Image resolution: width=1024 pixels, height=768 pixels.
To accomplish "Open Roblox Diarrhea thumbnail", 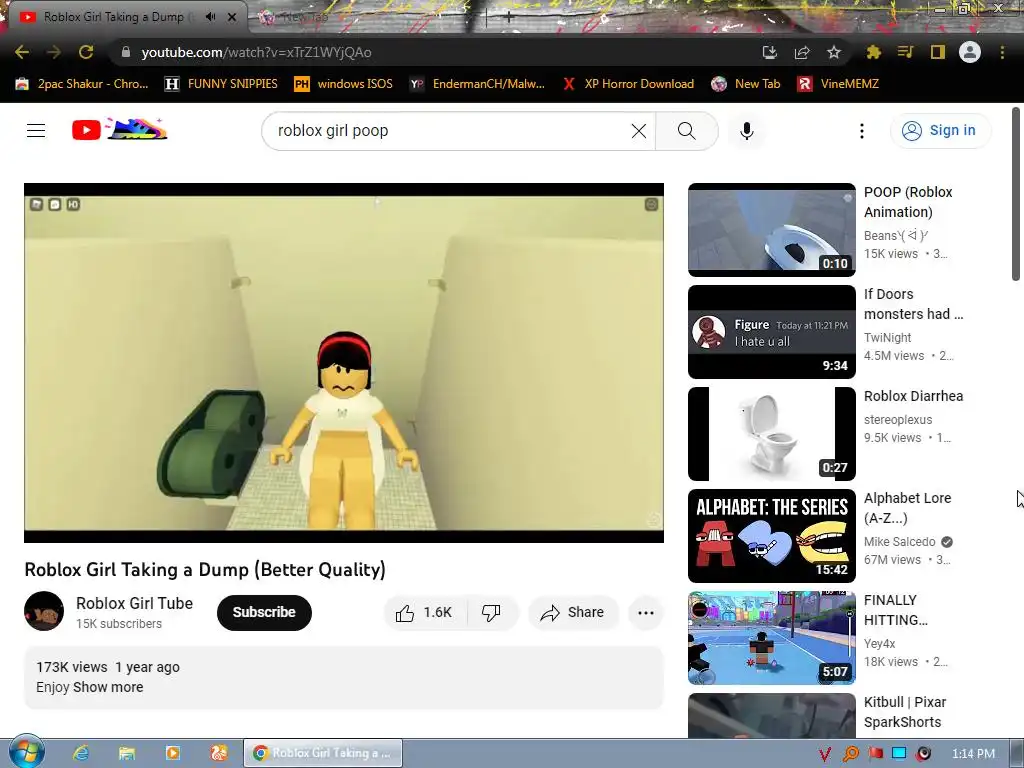I will point(771,434).
